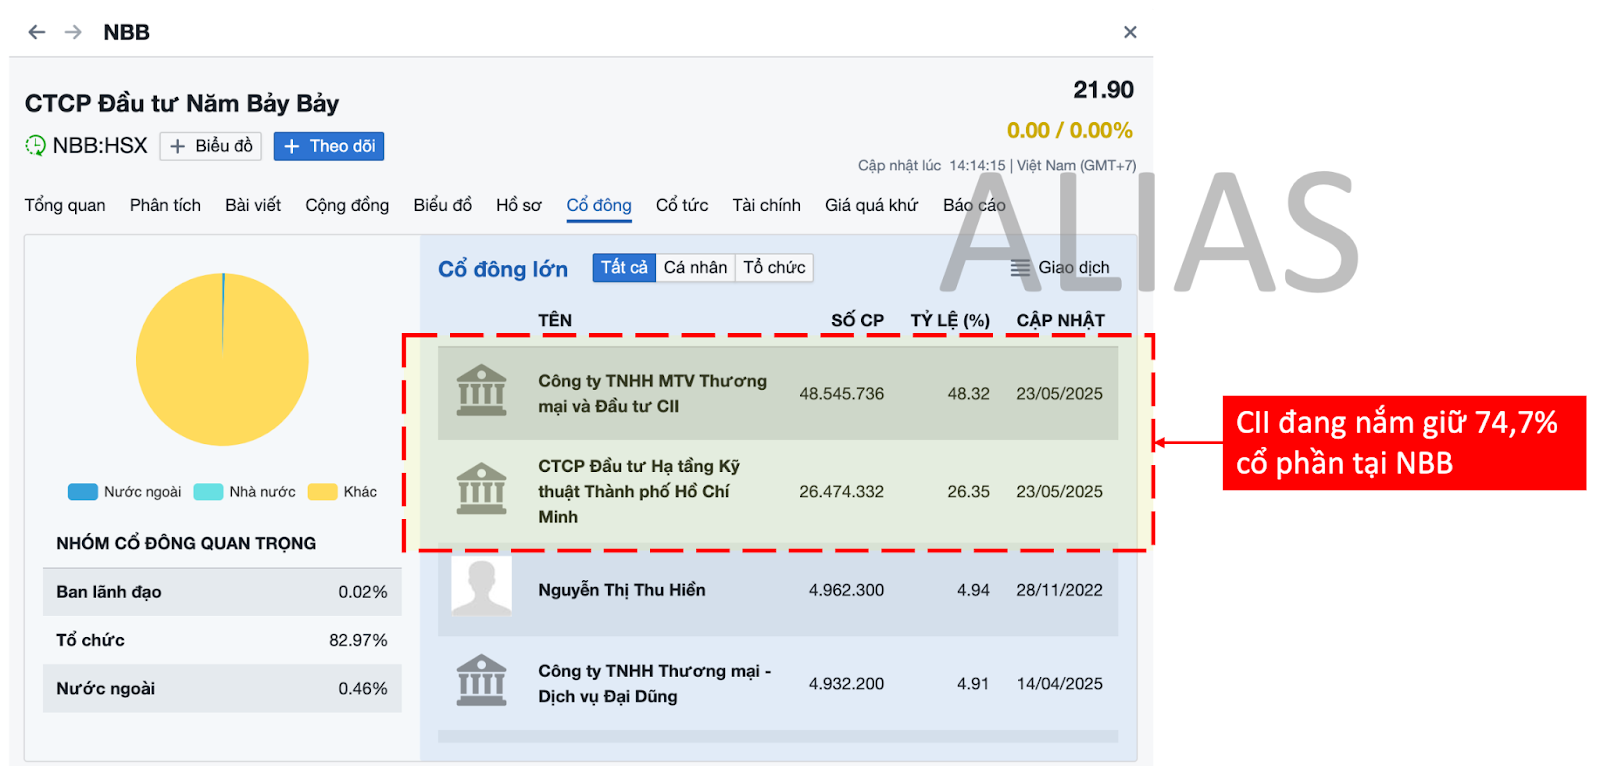Click the Cổ đông lớn heading
The image size is (1600, 766).
pyautogui.click(x=503, y=269)
